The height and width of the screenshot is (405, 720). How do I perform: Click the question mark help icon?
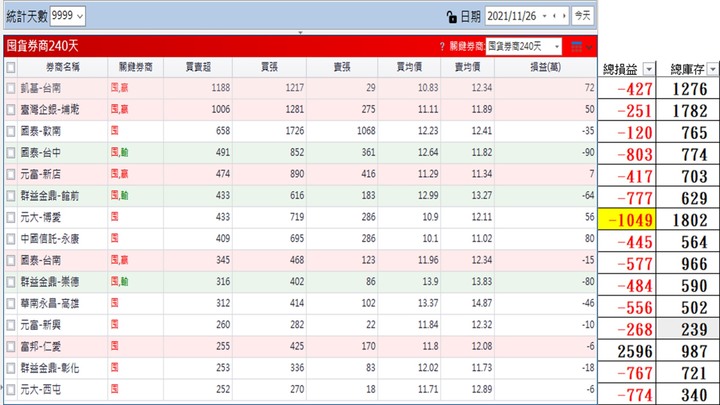click(442, 46)
